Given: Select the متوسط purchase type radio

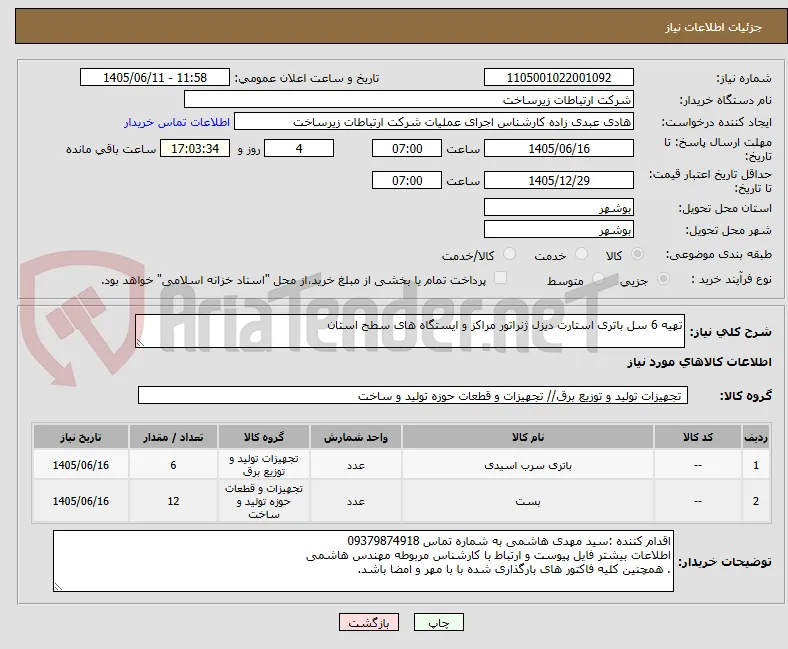Looking at the screenshot, I should pos(598,278).
